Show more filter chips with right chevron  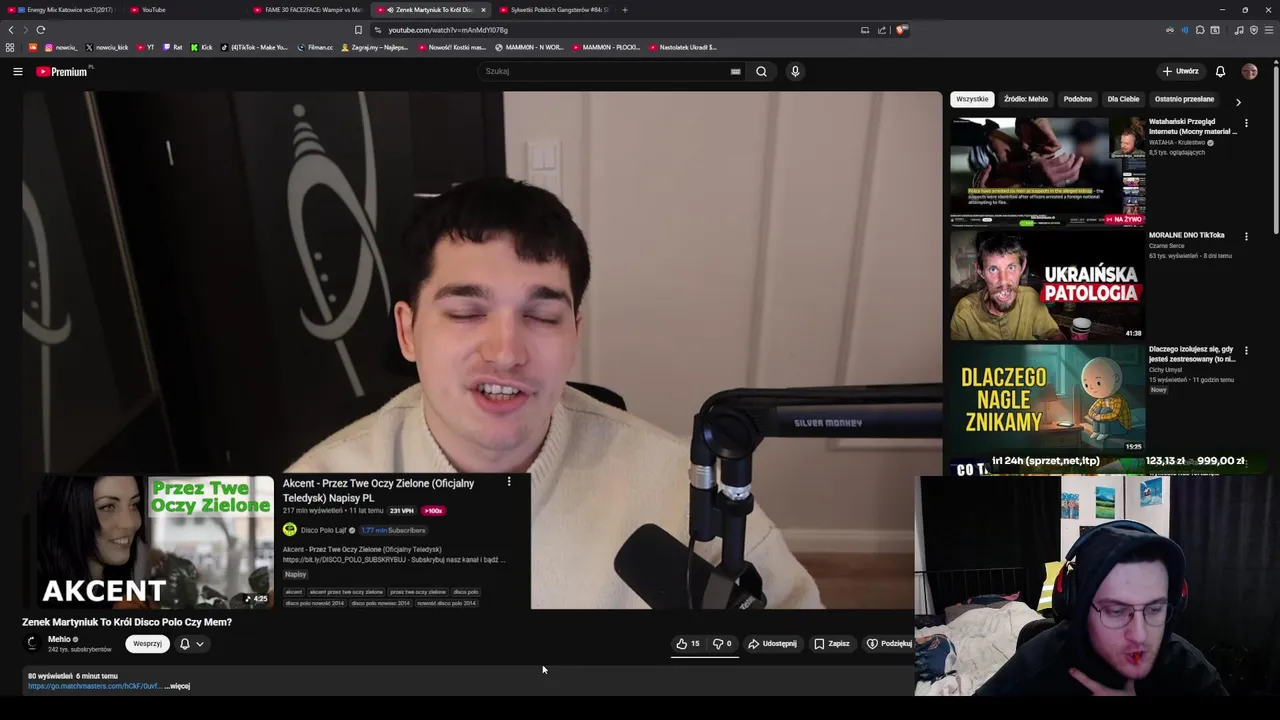1238,102
